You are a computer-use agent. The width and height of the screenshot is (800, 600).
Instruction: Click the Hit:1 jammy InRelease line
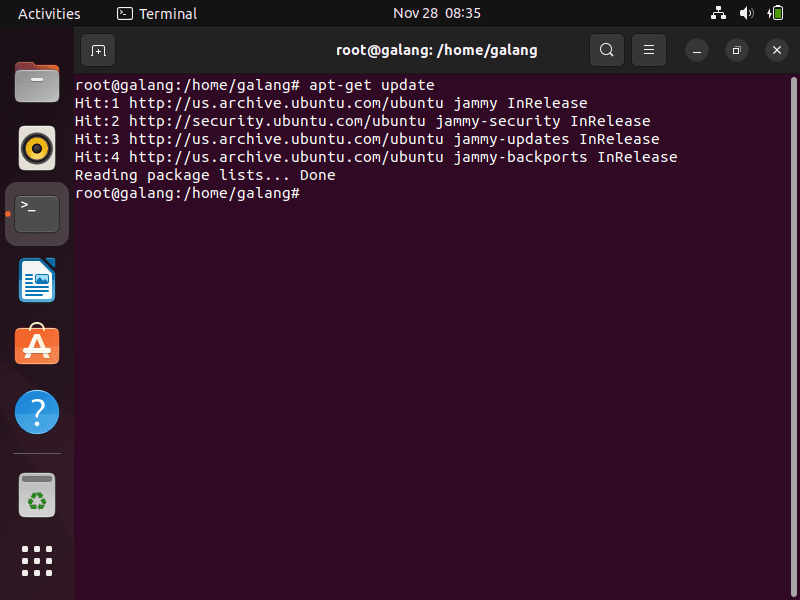pos(331,103)
